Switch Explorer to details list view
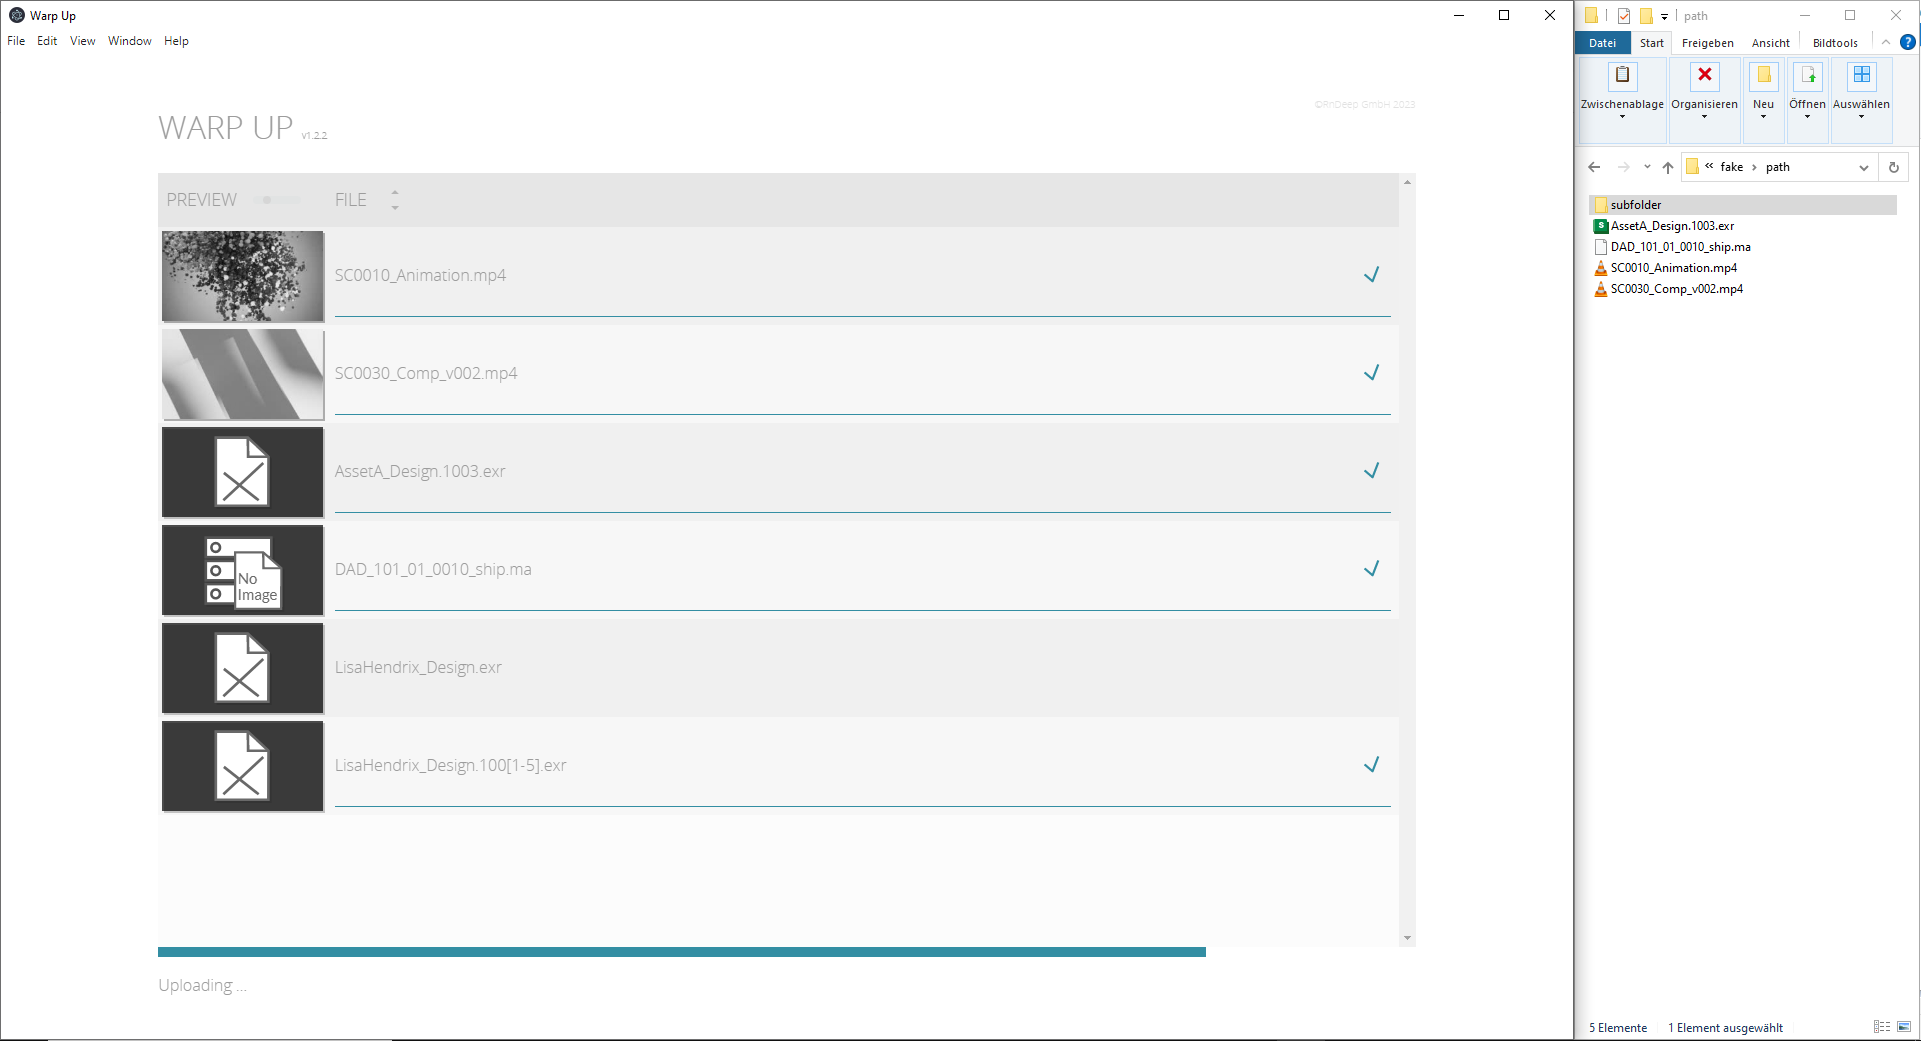Image resolution: width=1921 pixels, height=1041 pixels. pyautogui.click(x=1881, y=1027)
